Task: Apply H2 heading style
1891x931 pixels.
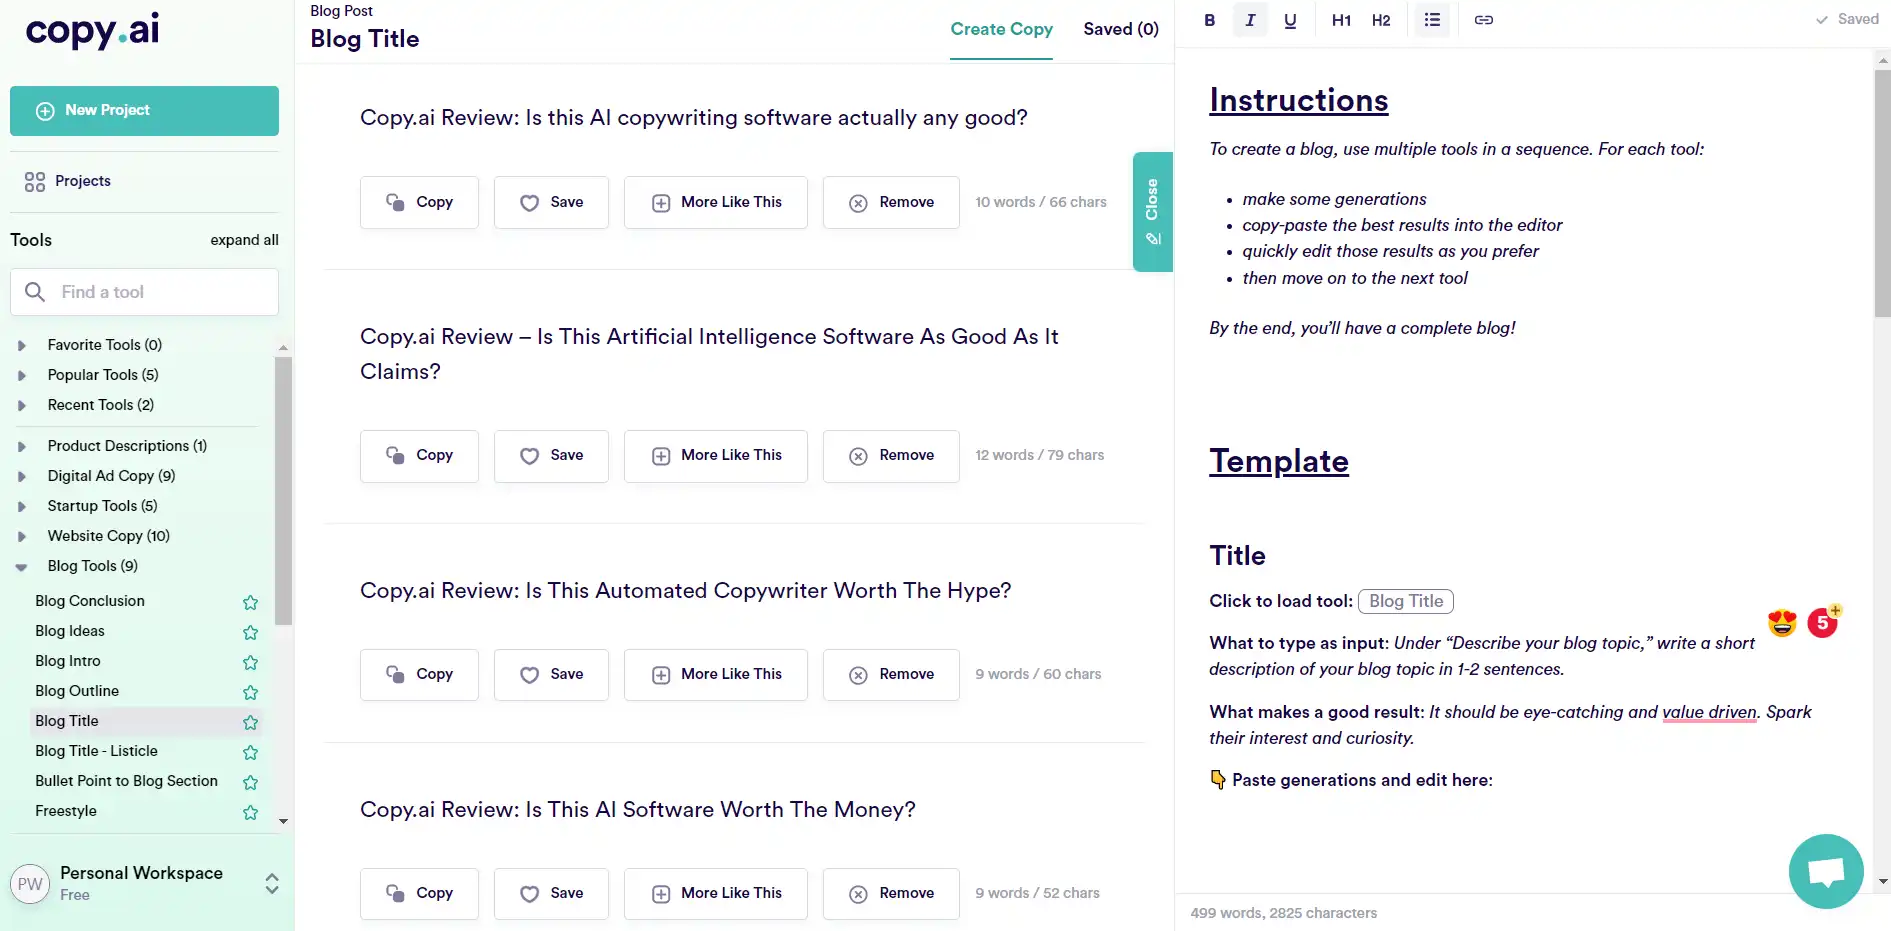Action: (x=1381, y=20)
